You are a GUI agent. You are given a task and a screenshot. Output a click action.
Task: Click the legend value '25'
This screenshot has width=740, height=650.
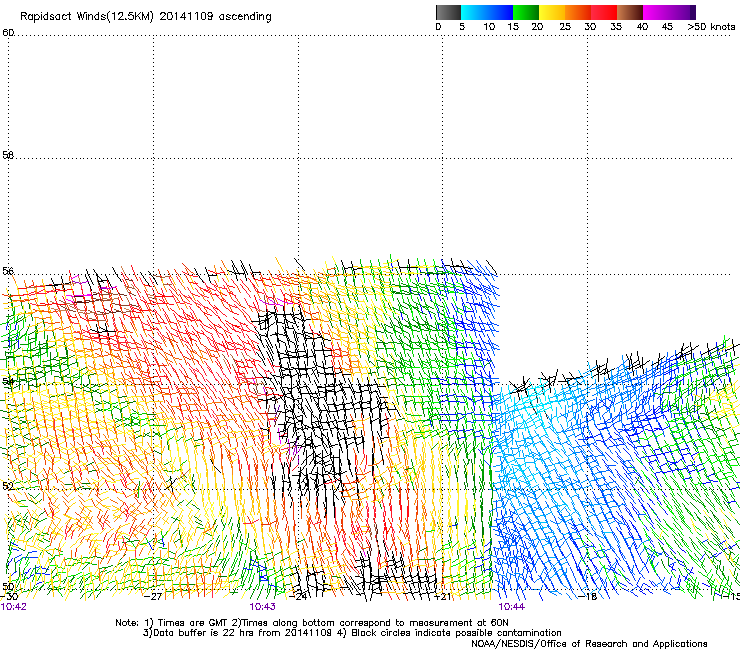point(565,27)
